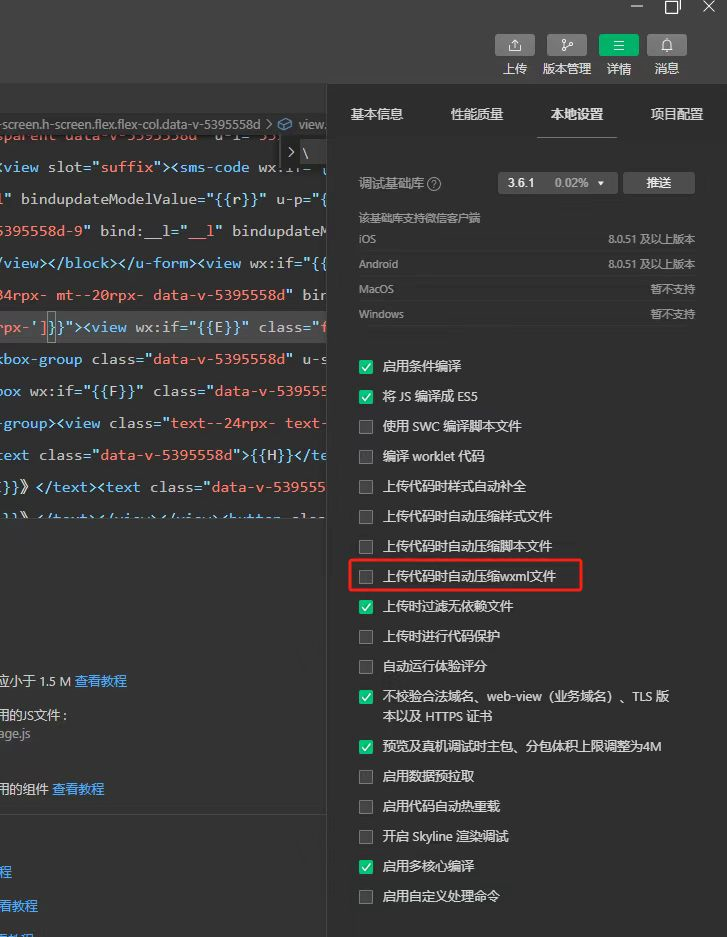The height and width of the screenshot is (937, 727).
Task: Click the cube icon in the breadcrumb
Action: tap(285, 124)
